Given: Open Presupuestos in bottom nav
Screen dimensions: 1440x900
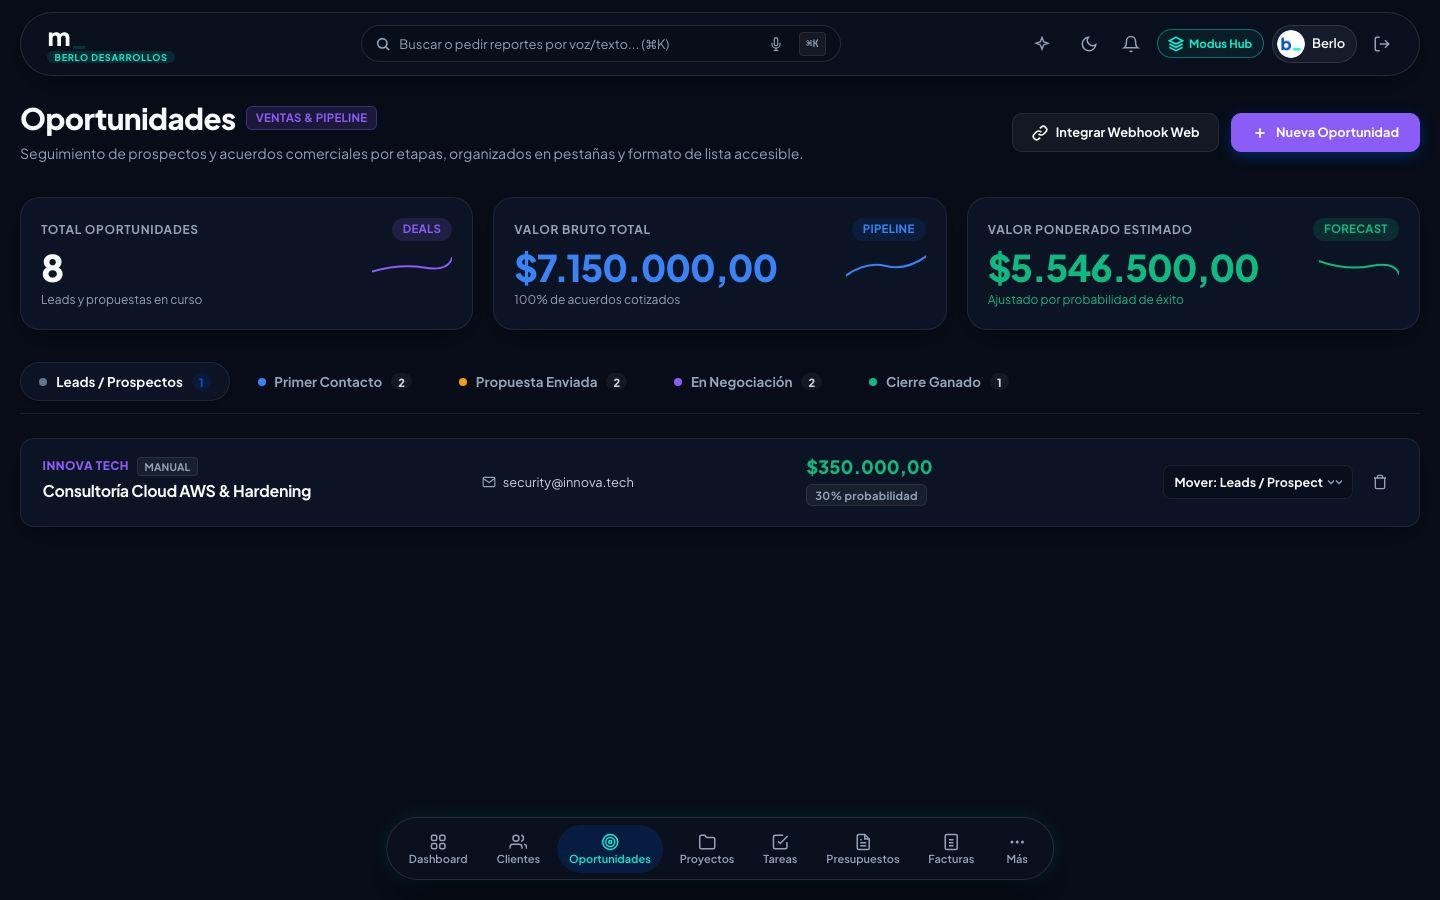Looking at the screenshot, I should pos(863,849).
